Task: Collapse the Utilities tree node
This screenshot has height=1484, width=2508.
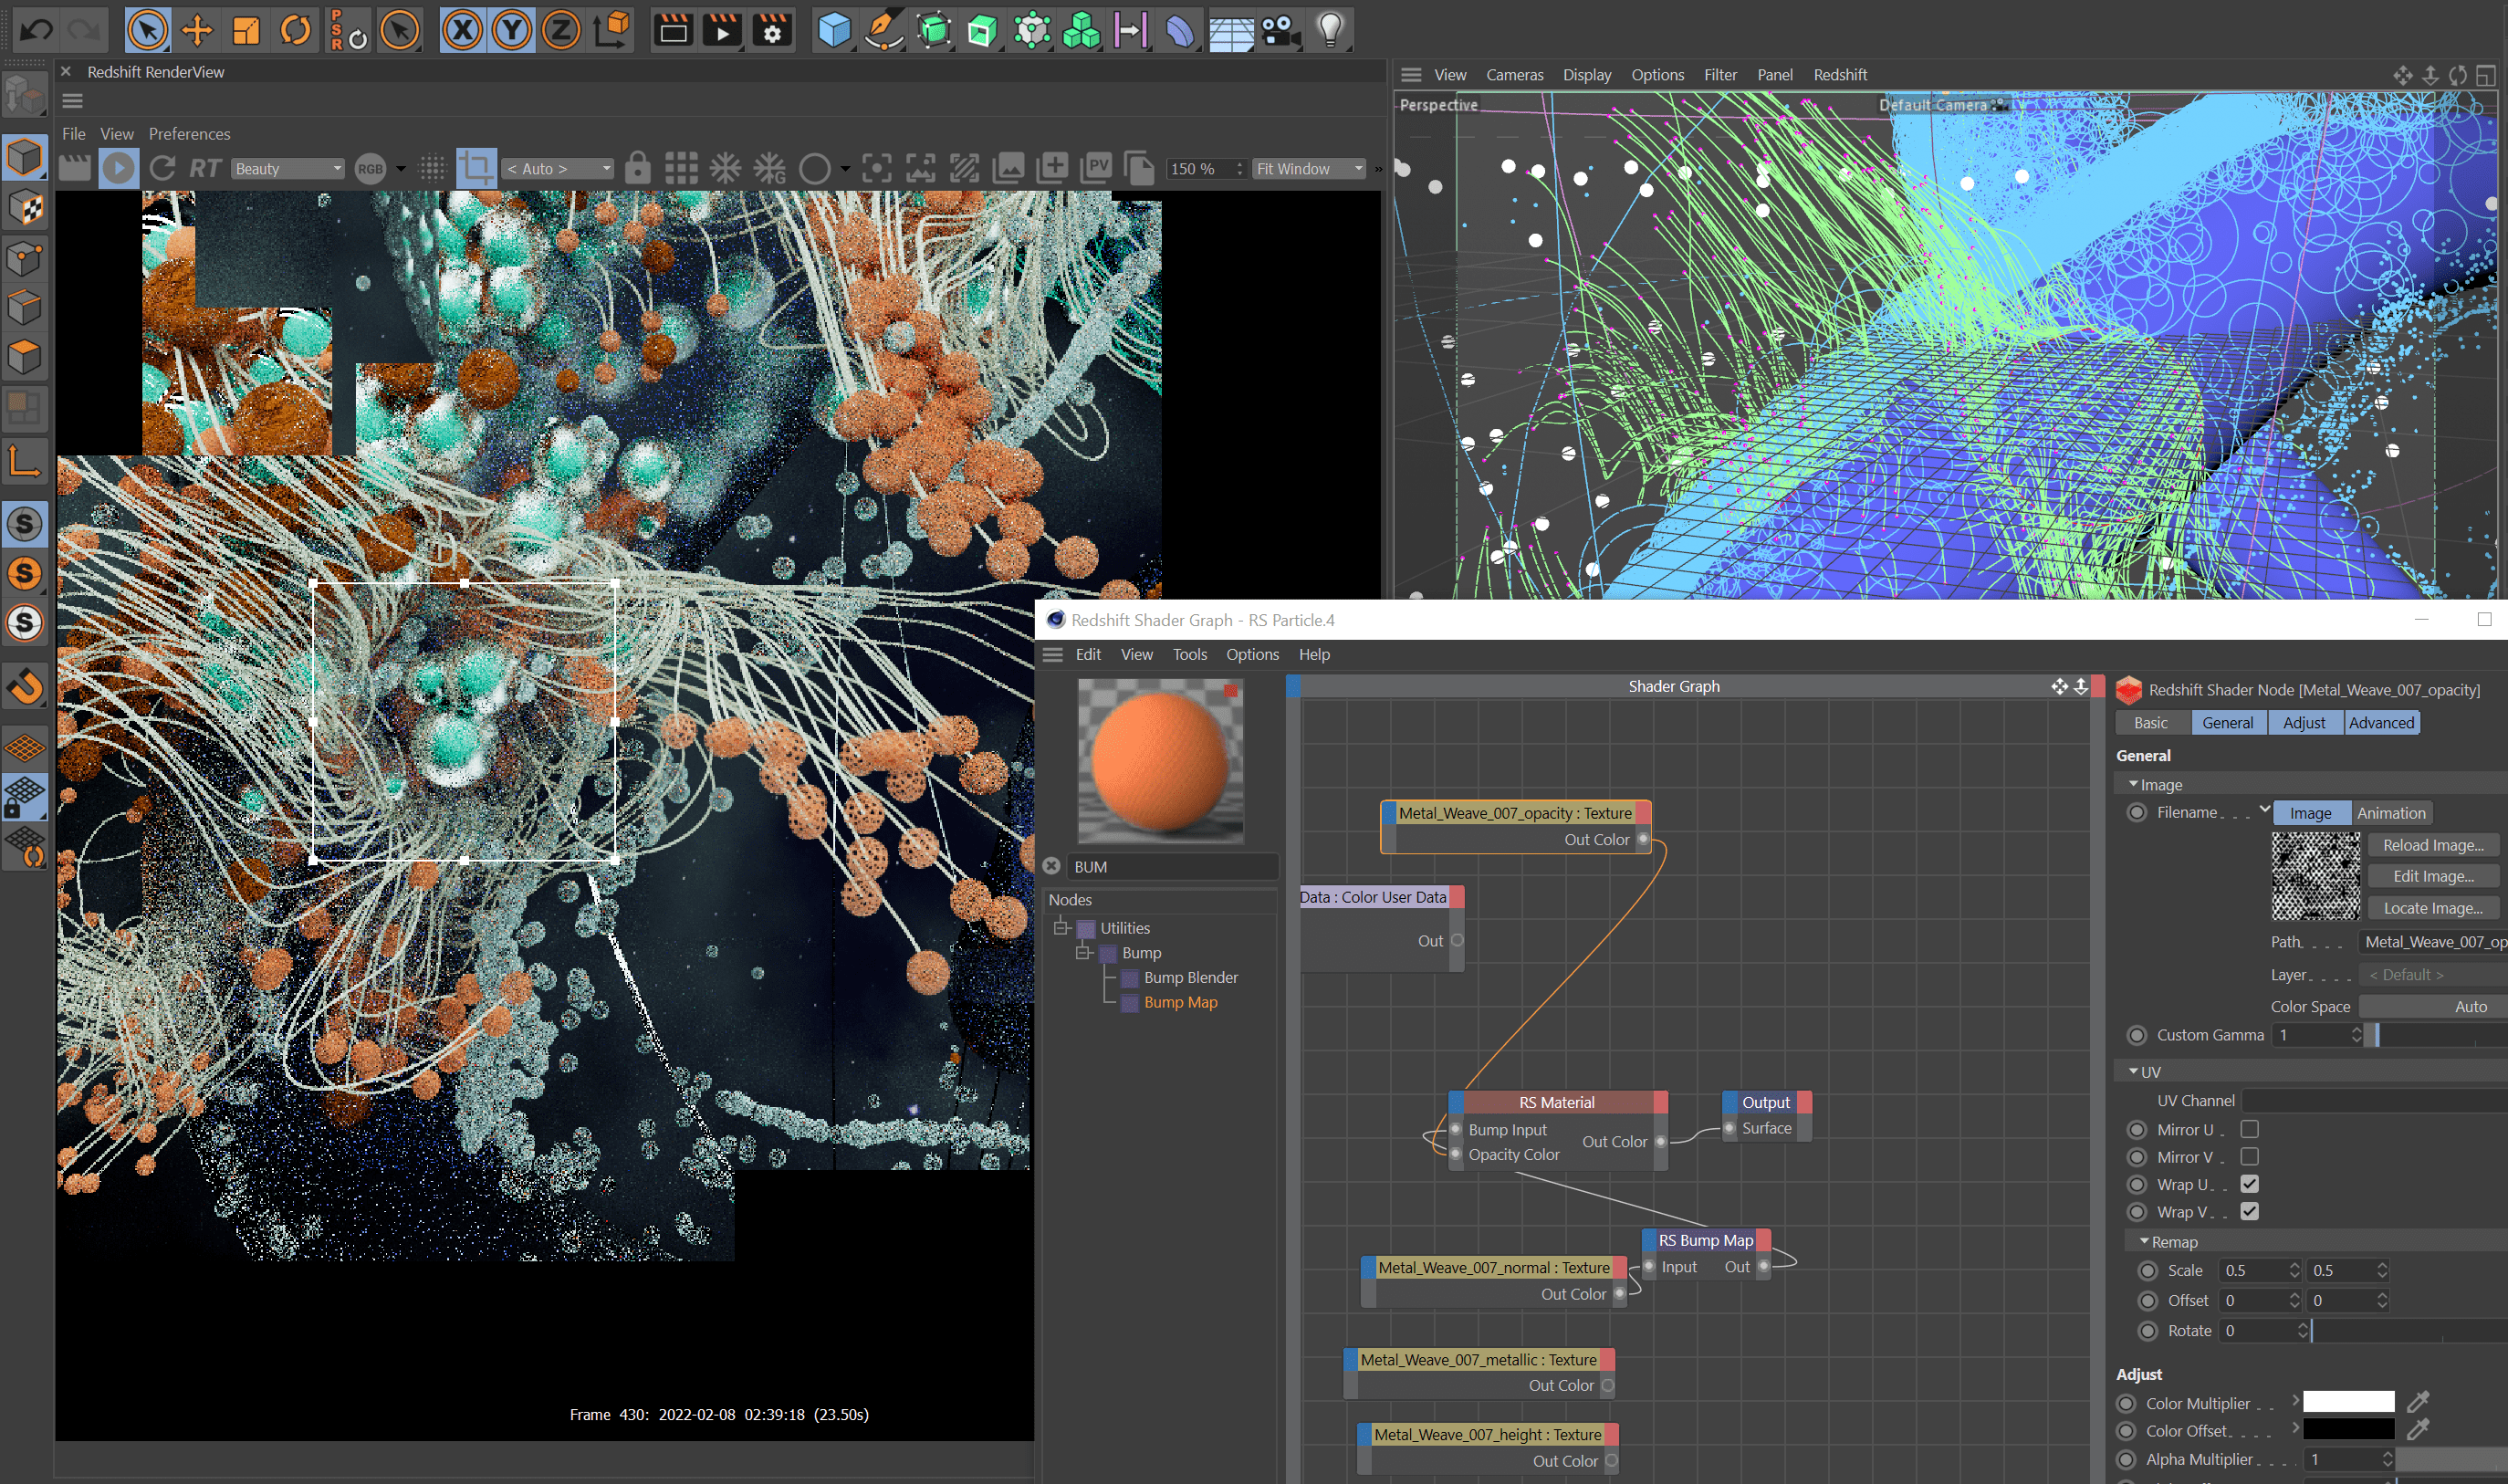Action: point(1062,928)
